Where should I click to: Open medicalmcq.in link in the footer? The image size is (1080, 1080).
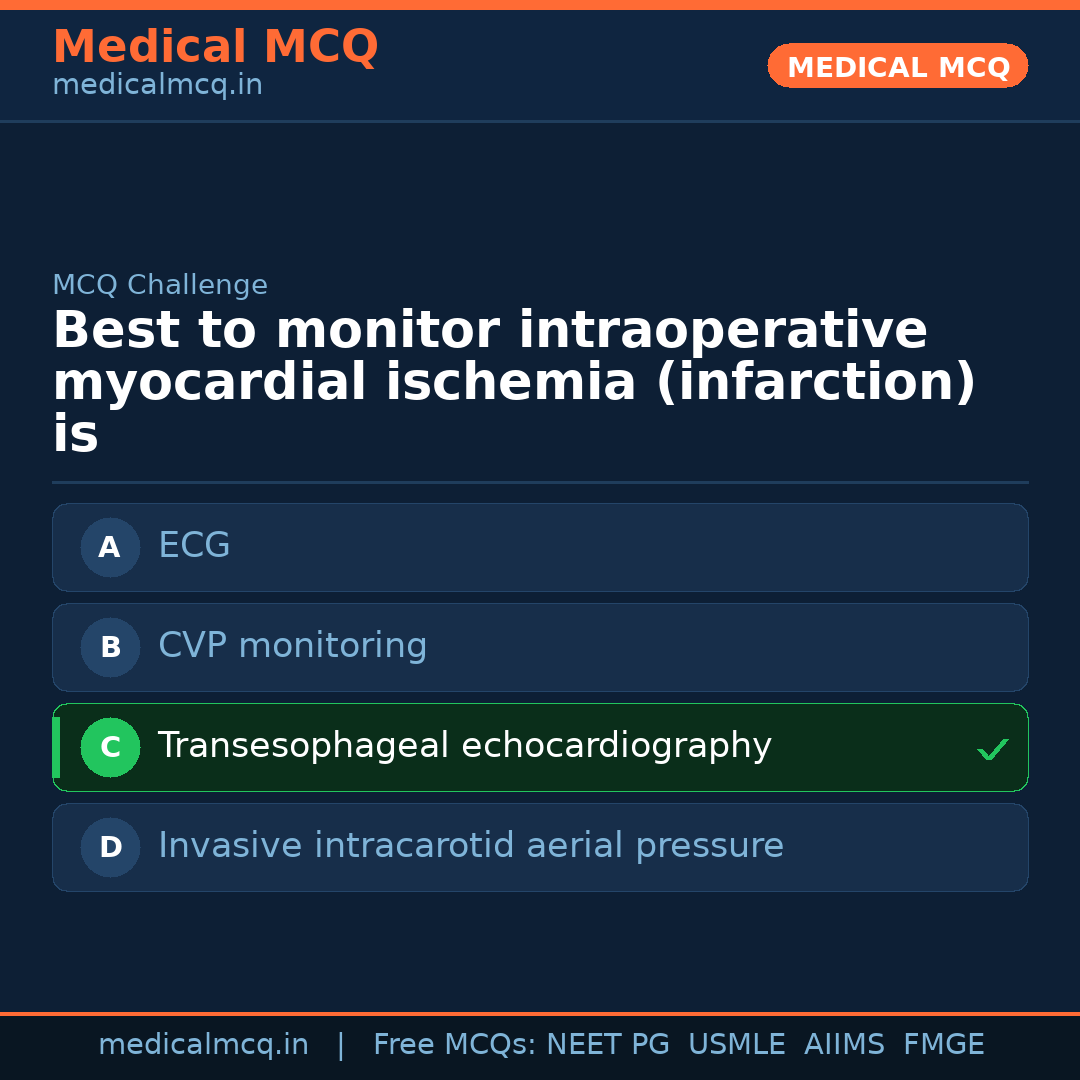[203, 1045]
